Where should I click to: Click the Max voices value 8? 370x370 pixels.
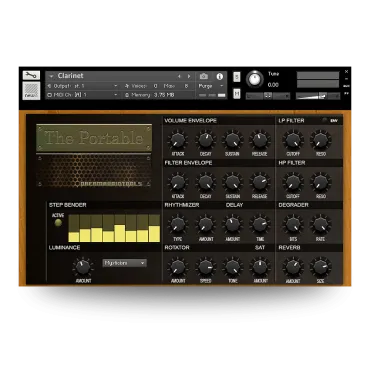[x=186, y=86]
